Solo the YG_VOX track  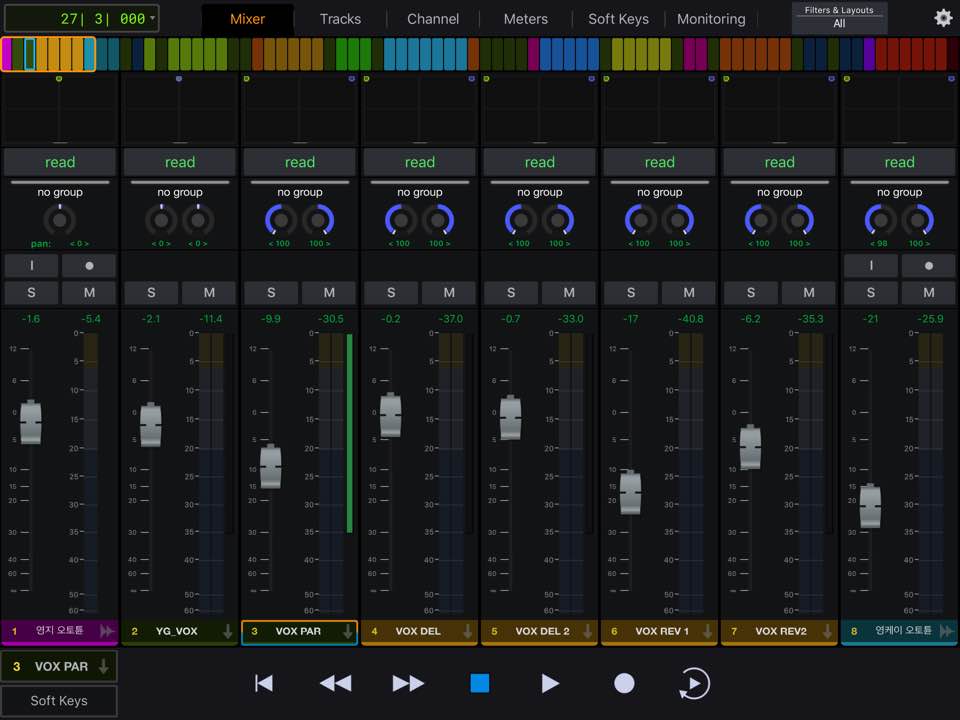(151, 293)
